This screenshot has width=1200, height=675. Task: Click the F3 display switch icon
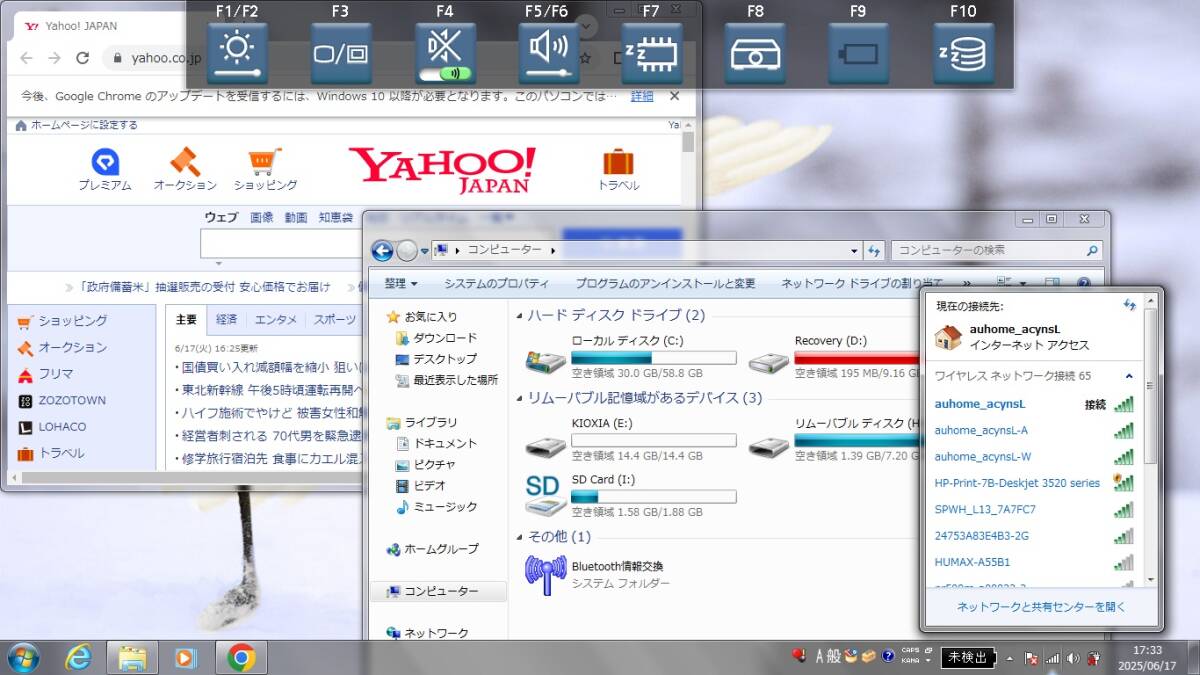pos(341,53)
